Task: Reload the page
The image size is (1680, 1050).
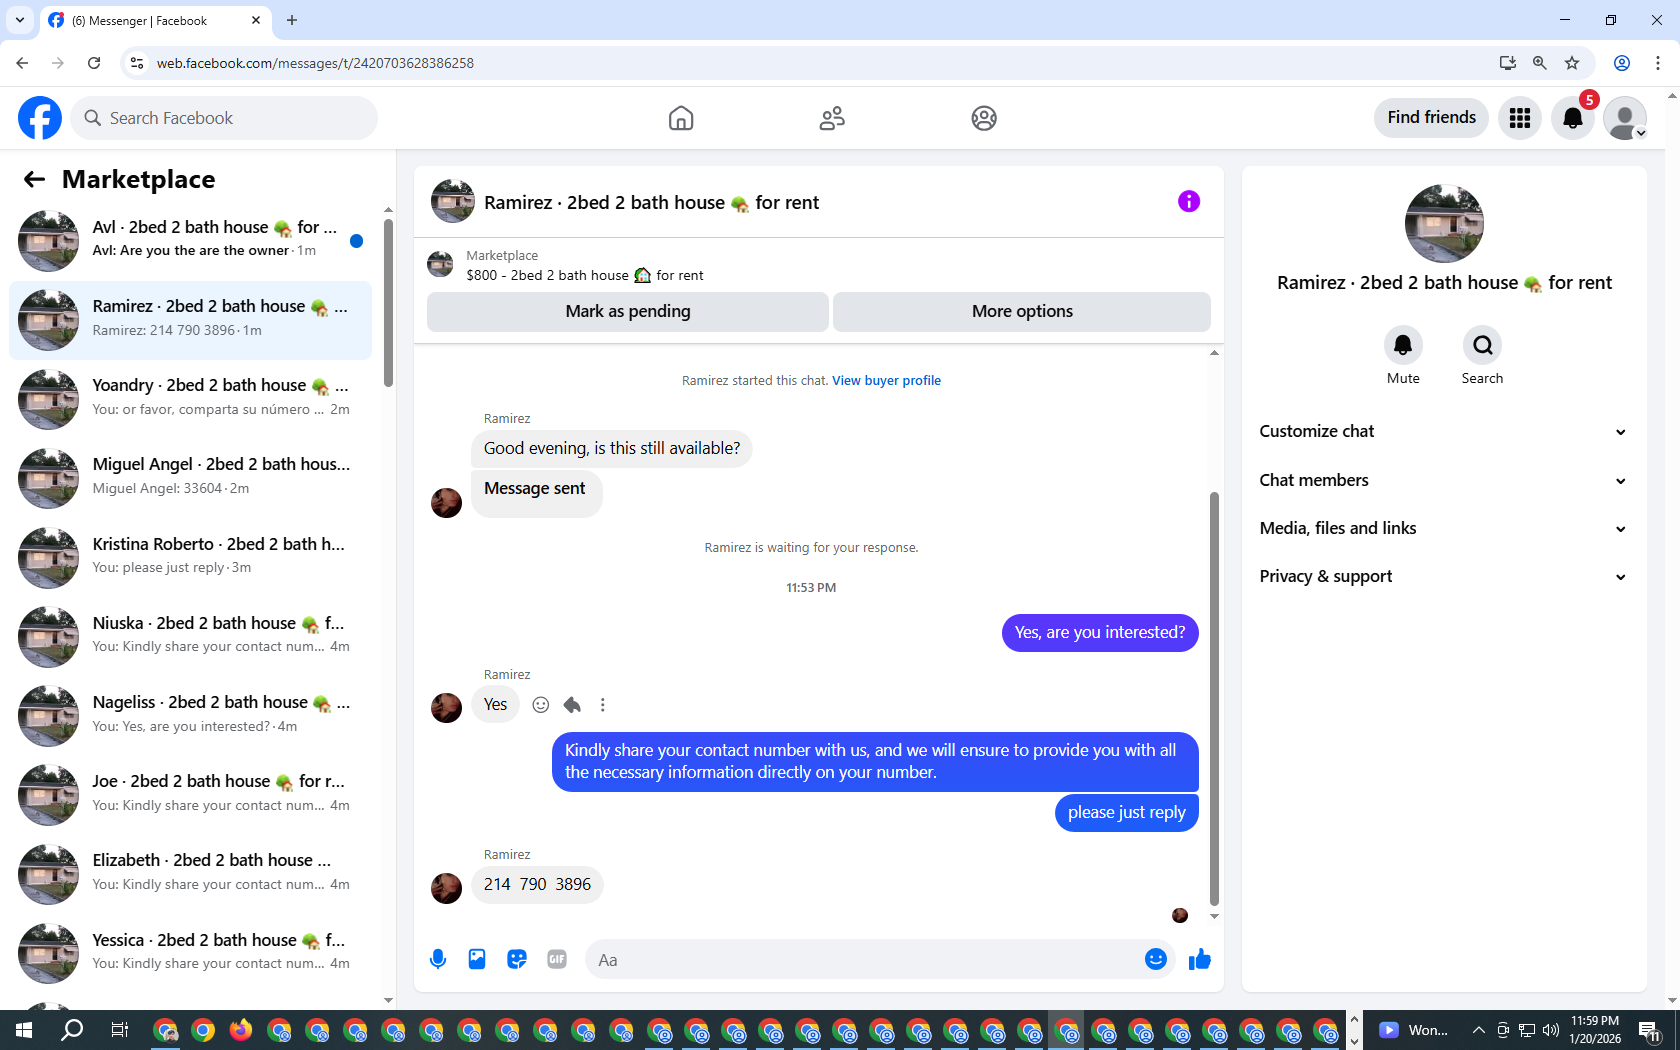Action: (94, 63)
